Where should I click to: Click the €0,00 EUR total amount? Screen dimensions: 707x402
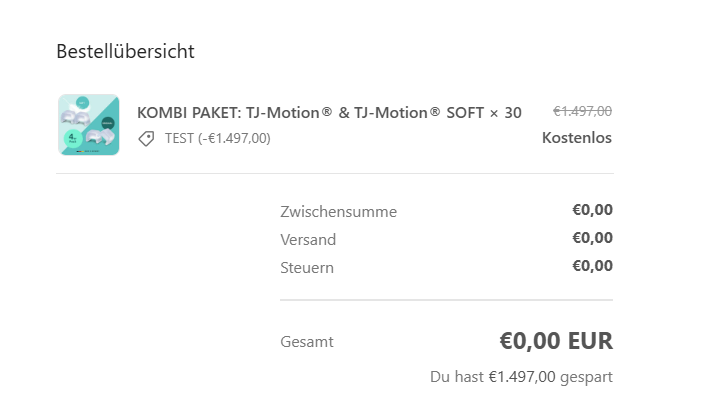556,341
